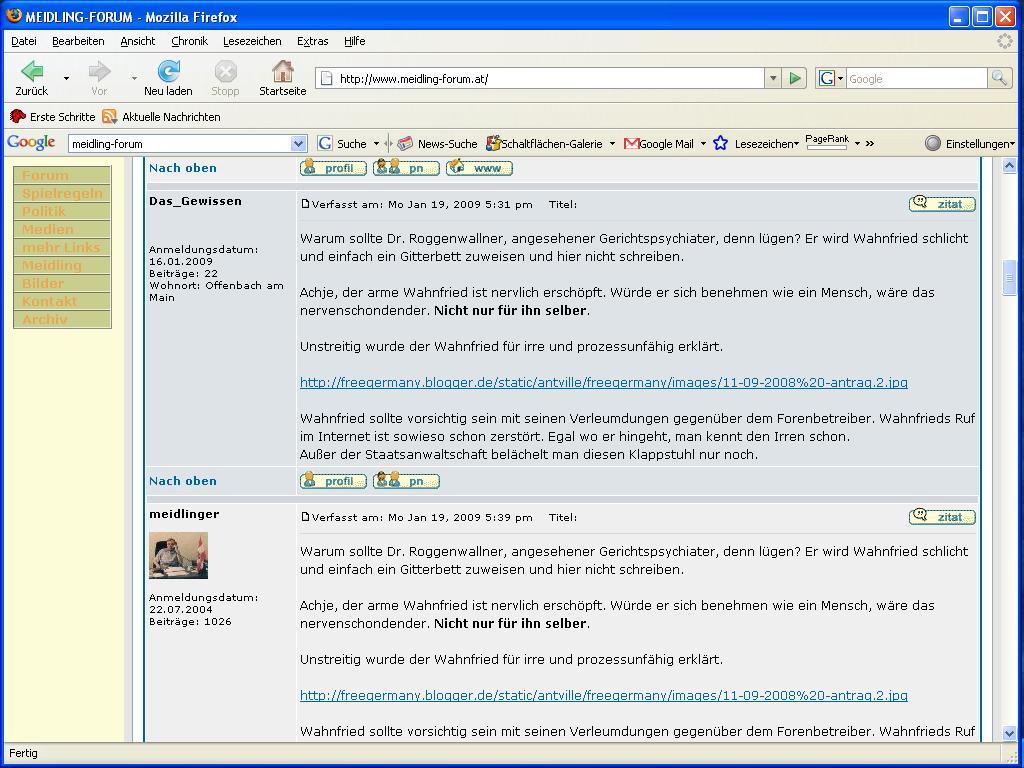
Task: Click the search magnifier icon in search box
Action: point(998,78)
